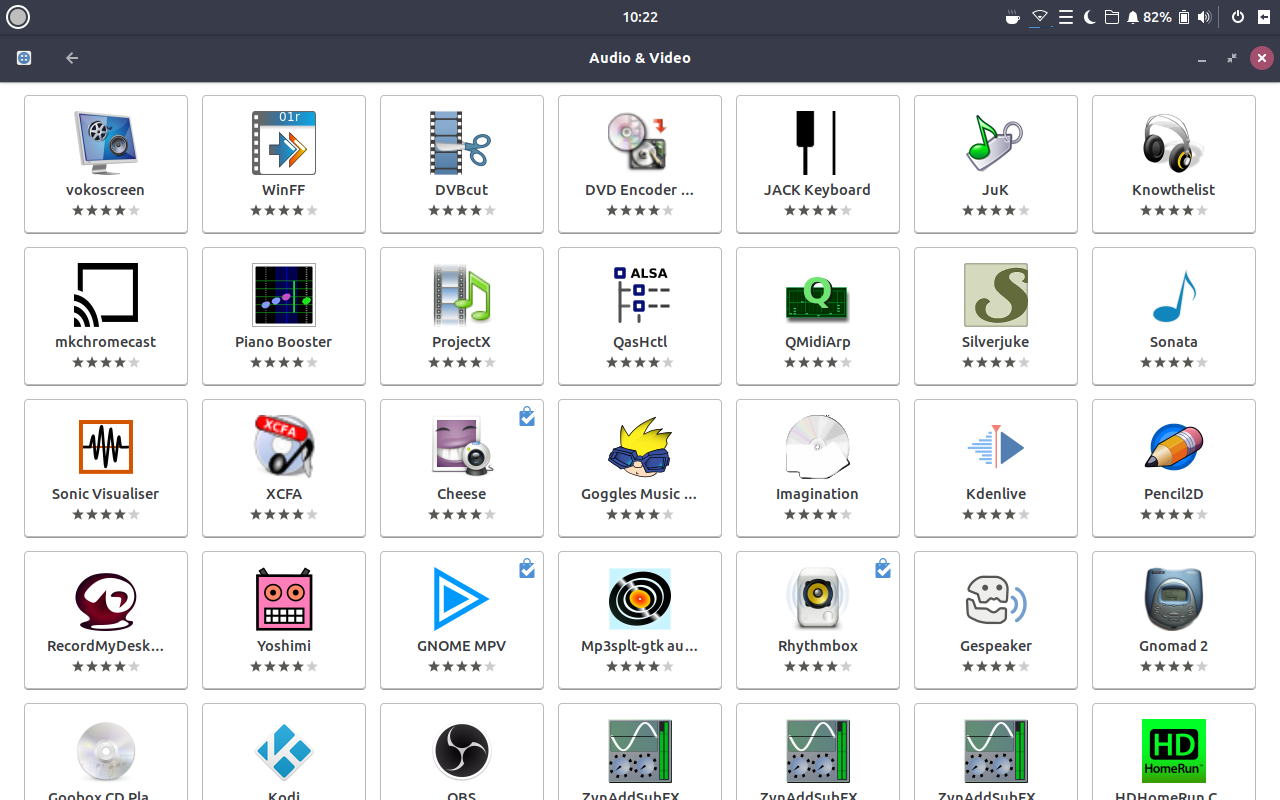Viewport: 1280px width, 800px height.
Task: Open the Gespeaker talking face icon
Action: 996,599
